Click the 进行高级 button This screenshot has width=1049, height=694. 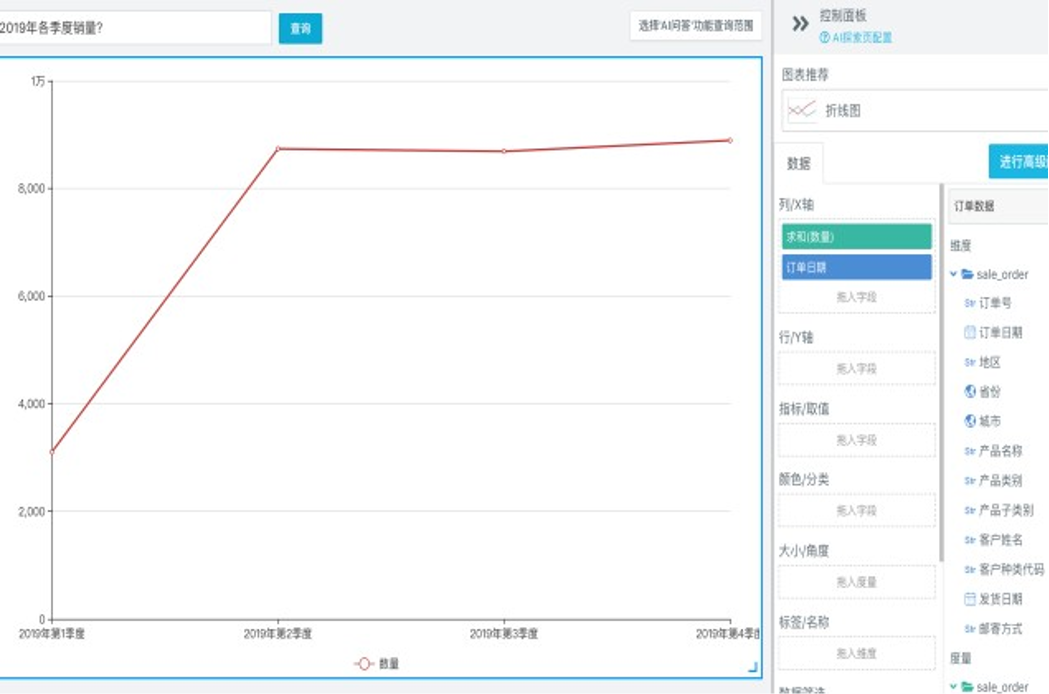[x=1018, y=161]
